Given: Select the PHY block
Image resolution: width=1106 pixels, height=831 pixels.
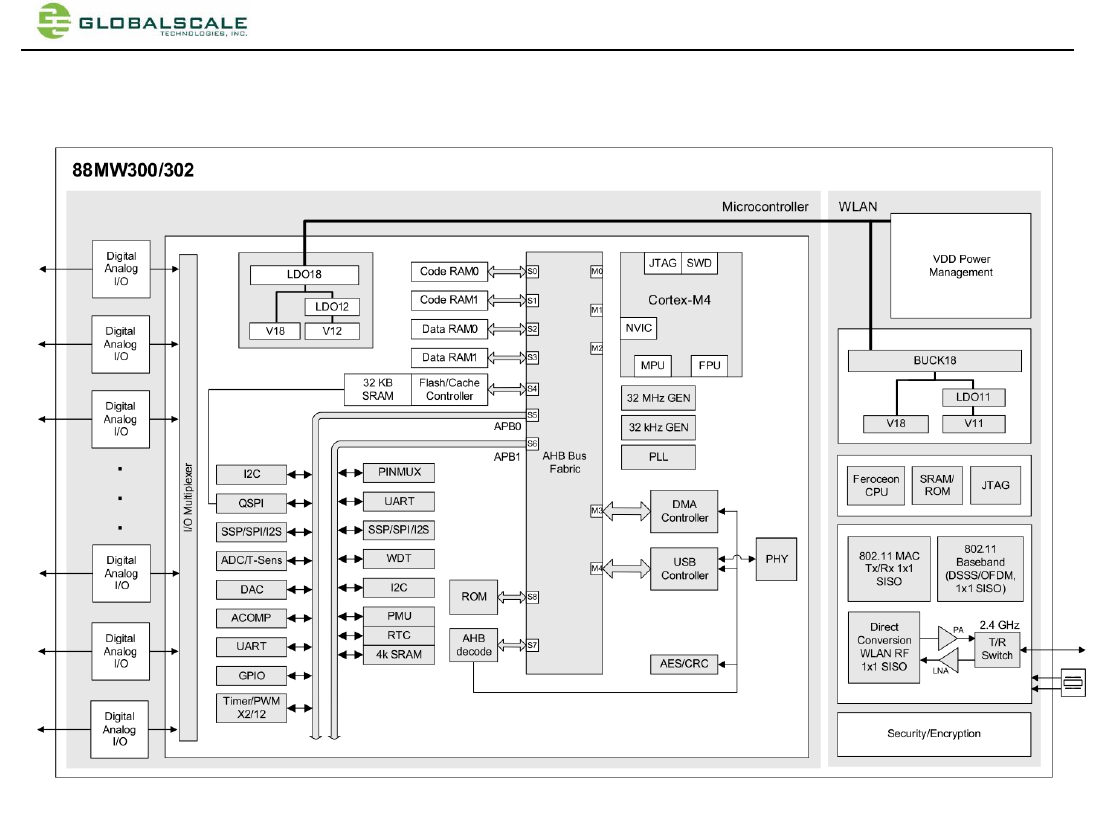Looking at the screenshot, I should point(776,559).
